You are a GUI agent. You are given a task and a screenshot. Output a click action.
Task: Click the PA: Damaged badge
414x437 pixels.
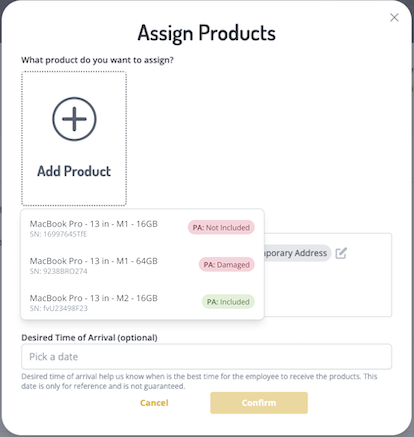pos(227,265)
